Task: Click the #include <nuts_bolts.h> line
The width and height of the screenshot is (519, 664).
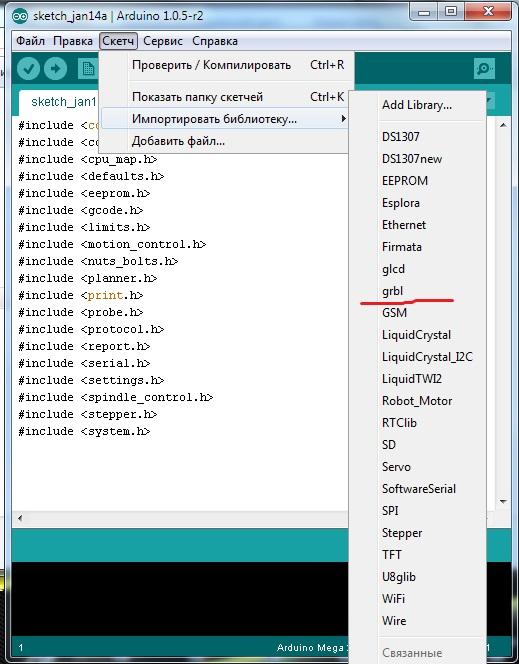Action: [x=98, y=261]
